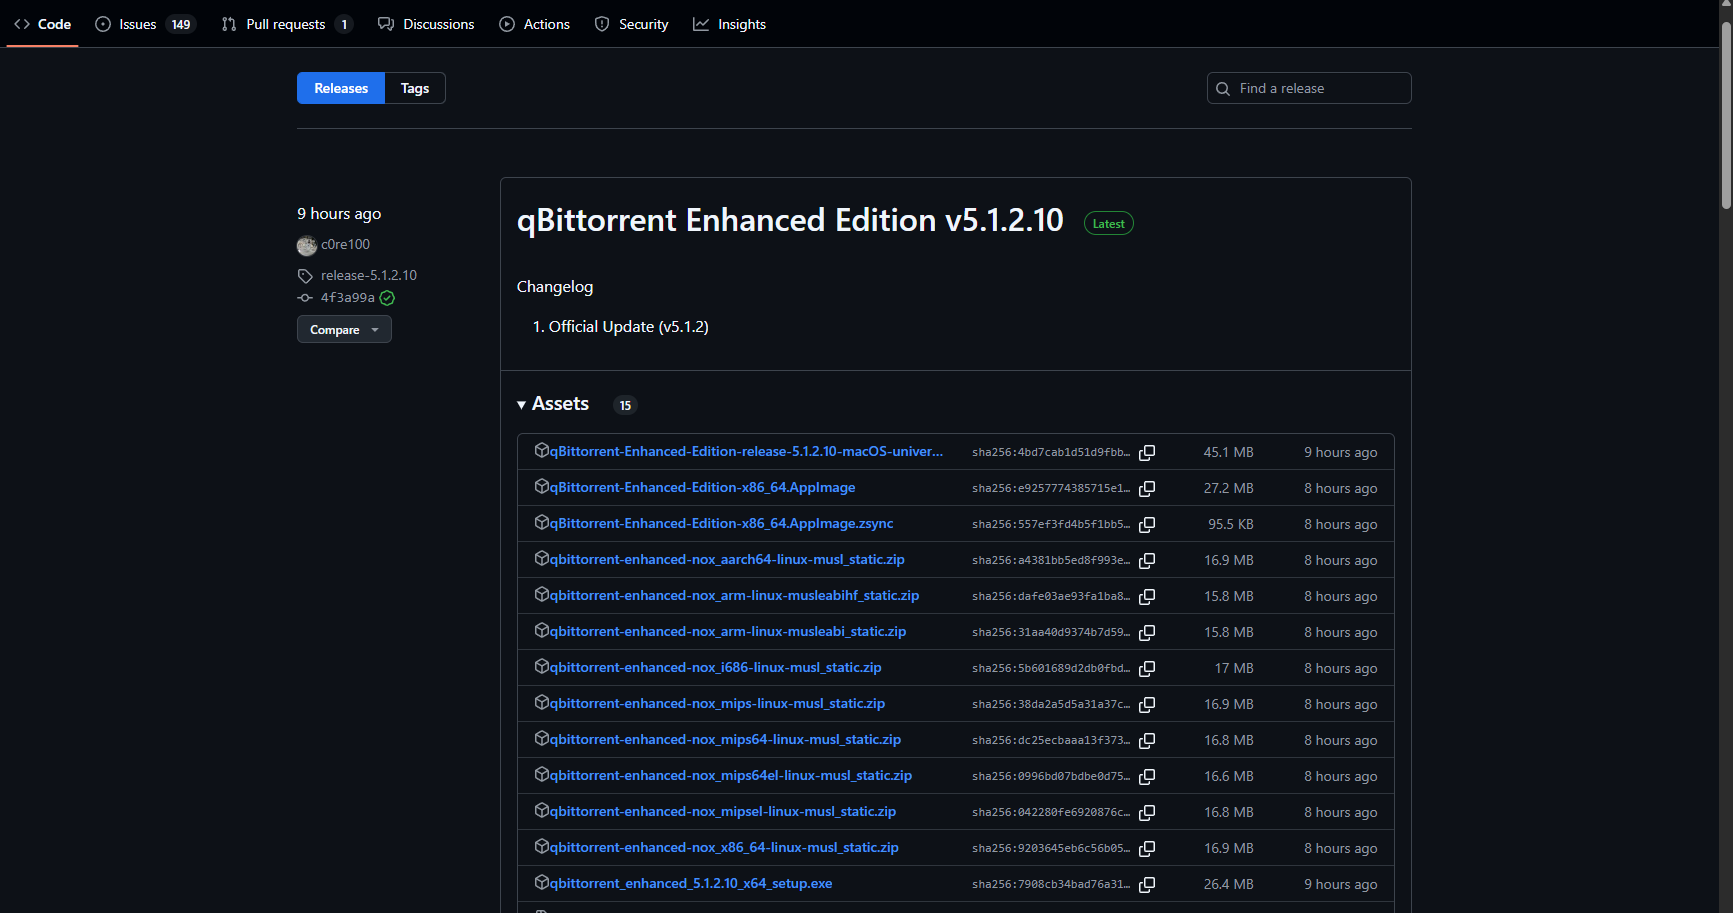The width and height of the screenshot is (1733, 913).
Task: Download nox_x86_64-linux-musl_static.zip
Action: point(724,848)
